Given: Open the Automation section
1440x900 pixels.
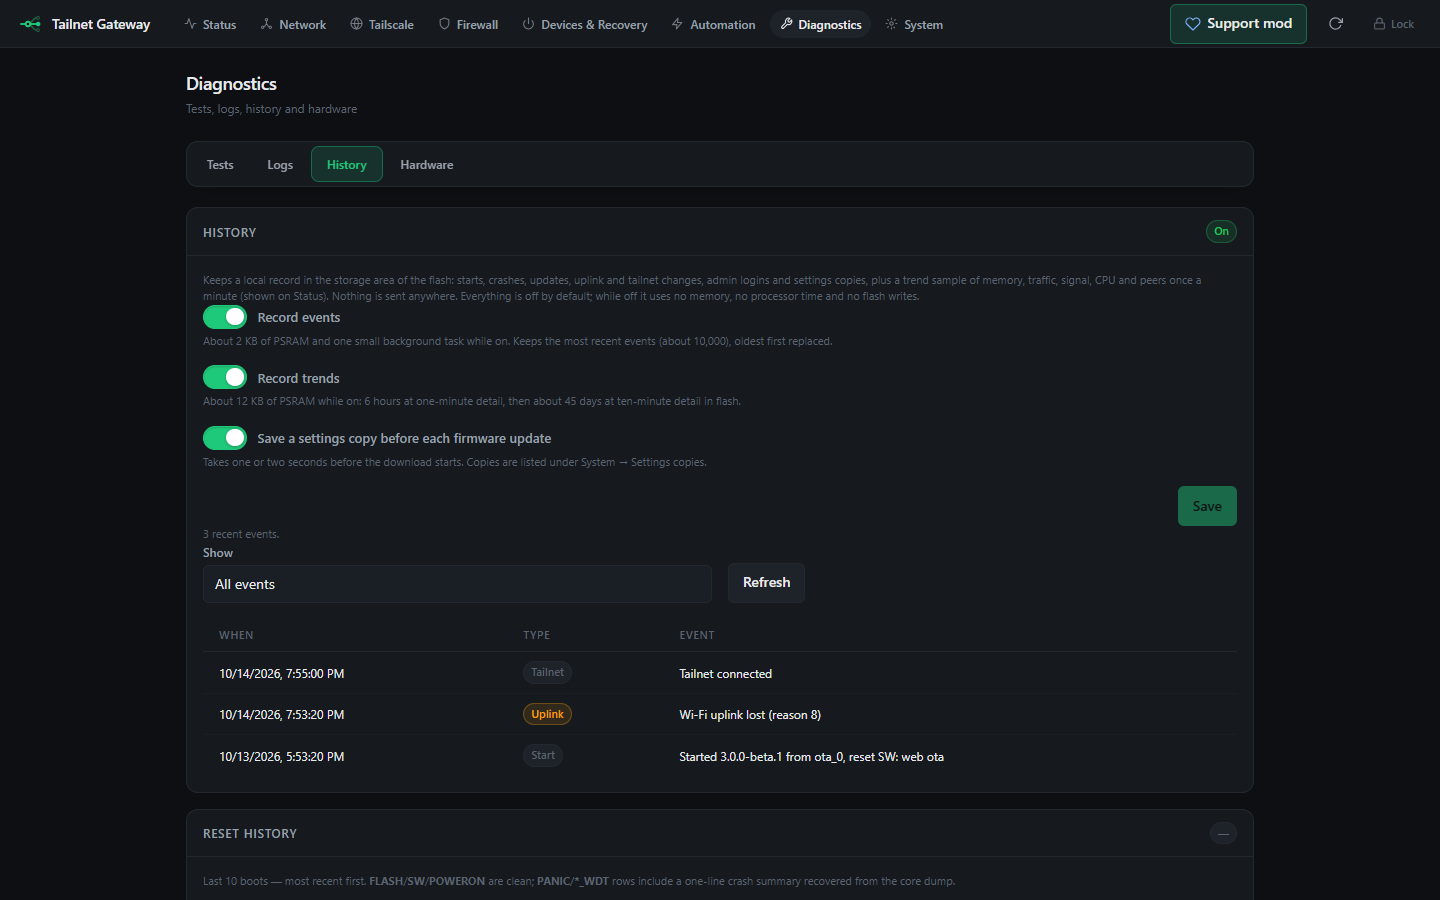Looking at the screenshot, I should point(713,24).
